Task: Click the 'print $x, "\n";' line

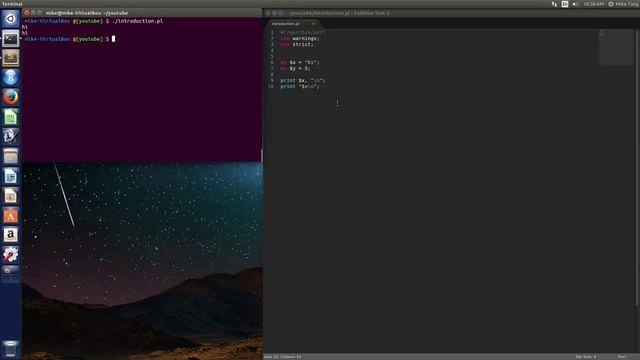Action: click(x=303, y=80)
